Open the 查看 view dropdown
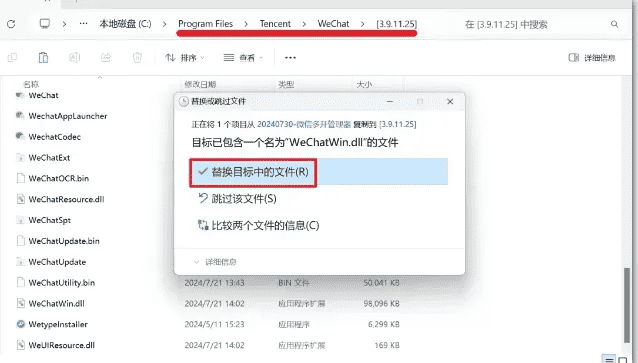This screenshot has width=638, height=363. 243,58
